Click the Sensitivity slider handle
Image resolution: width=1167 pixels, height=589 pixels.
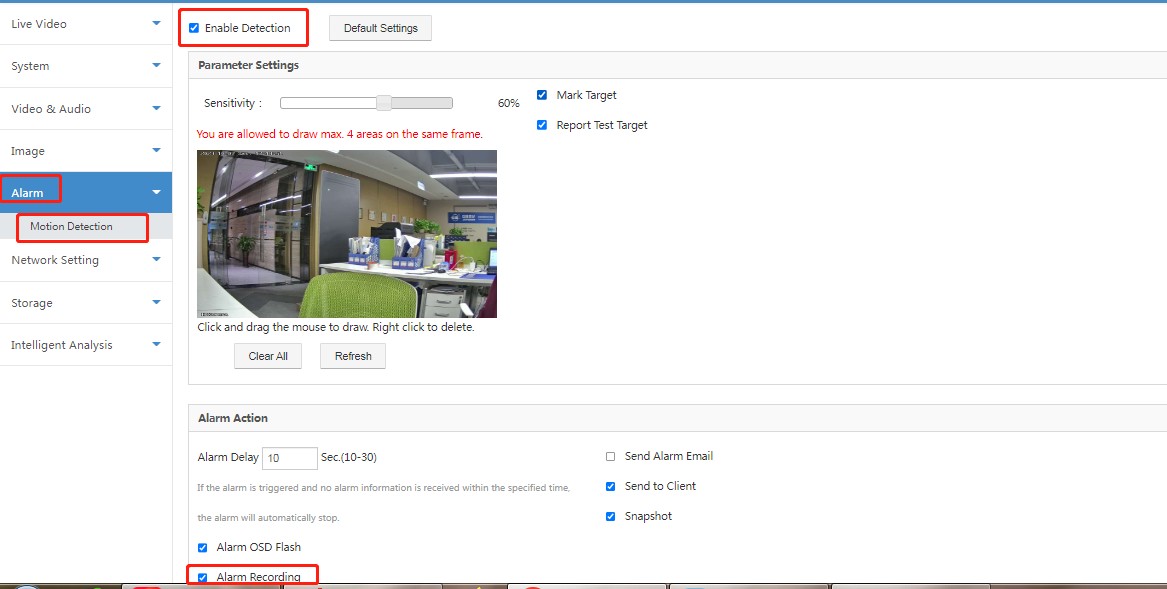click(x=383, y=103)
